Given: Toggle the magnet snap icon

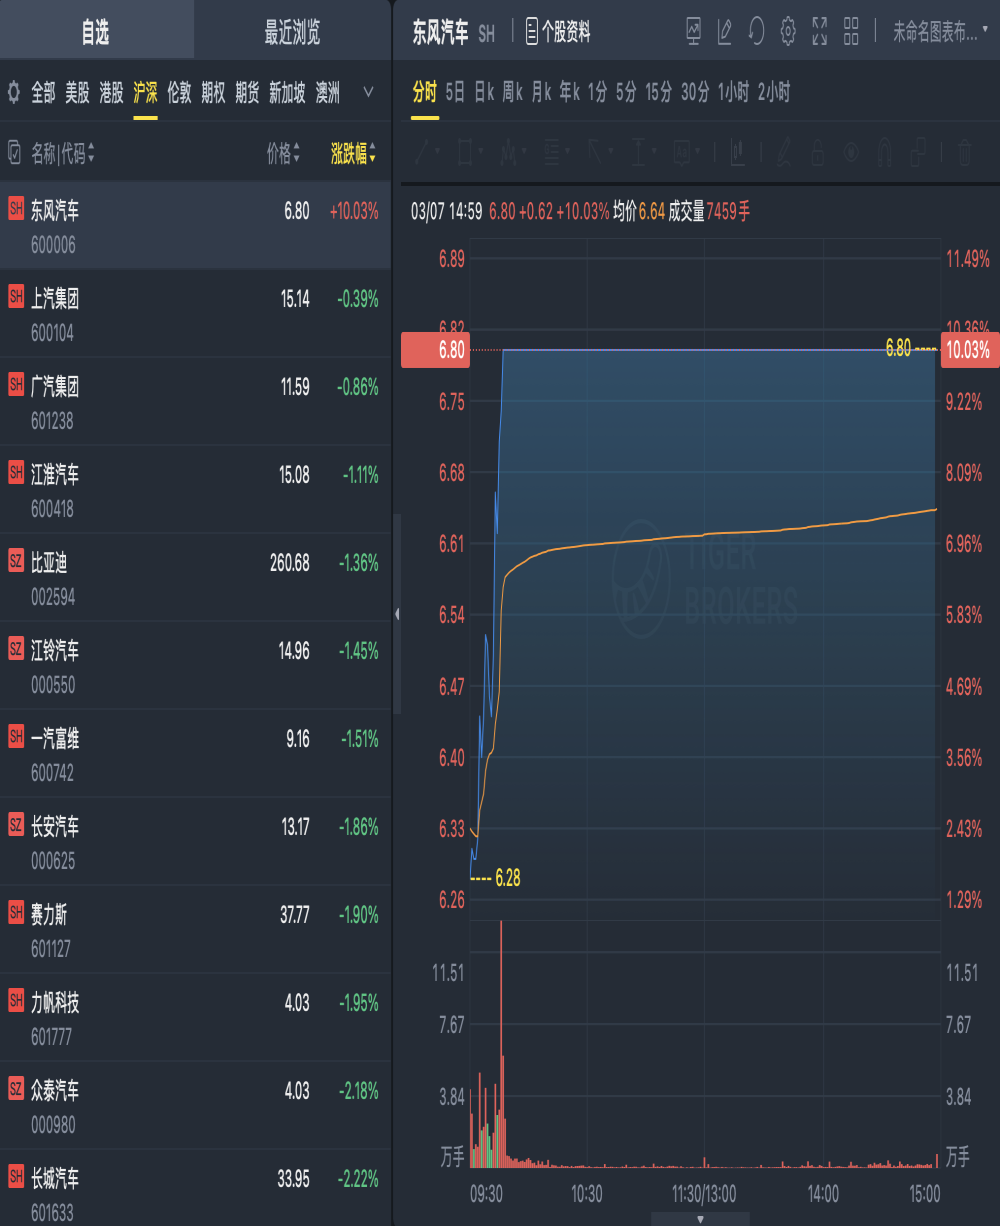Looking at the screenshot, I should pyautogui.click(x=885, y=152).
